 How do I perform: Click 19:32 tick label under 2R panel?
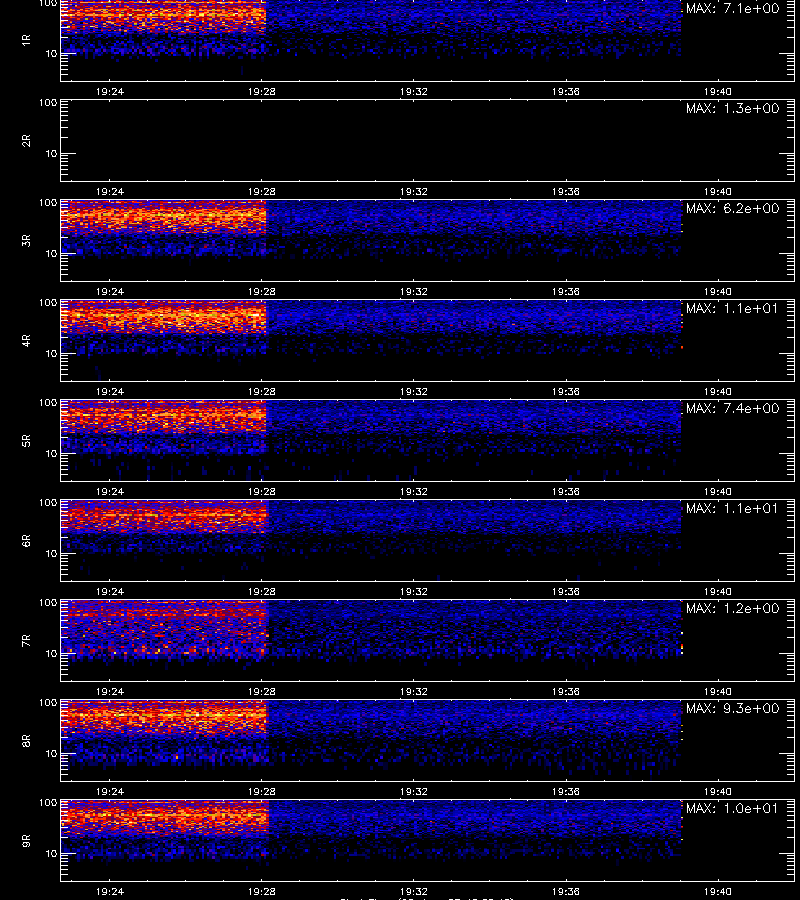[414, 192]
